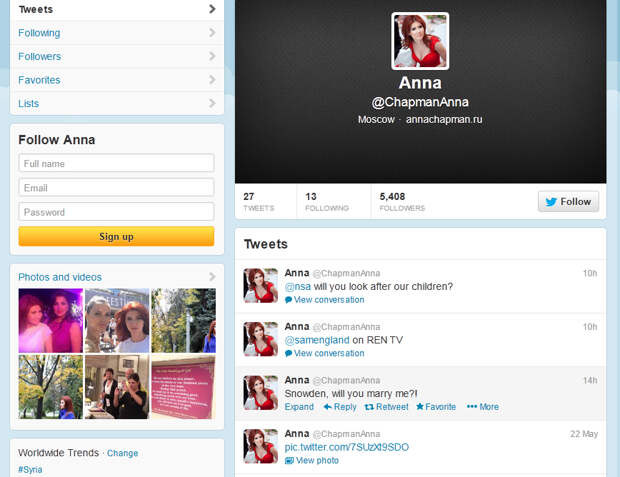Open the Tweets sidebar item
Image resolution: width=620 pixels, height=477 pixels.
(117, 9)
